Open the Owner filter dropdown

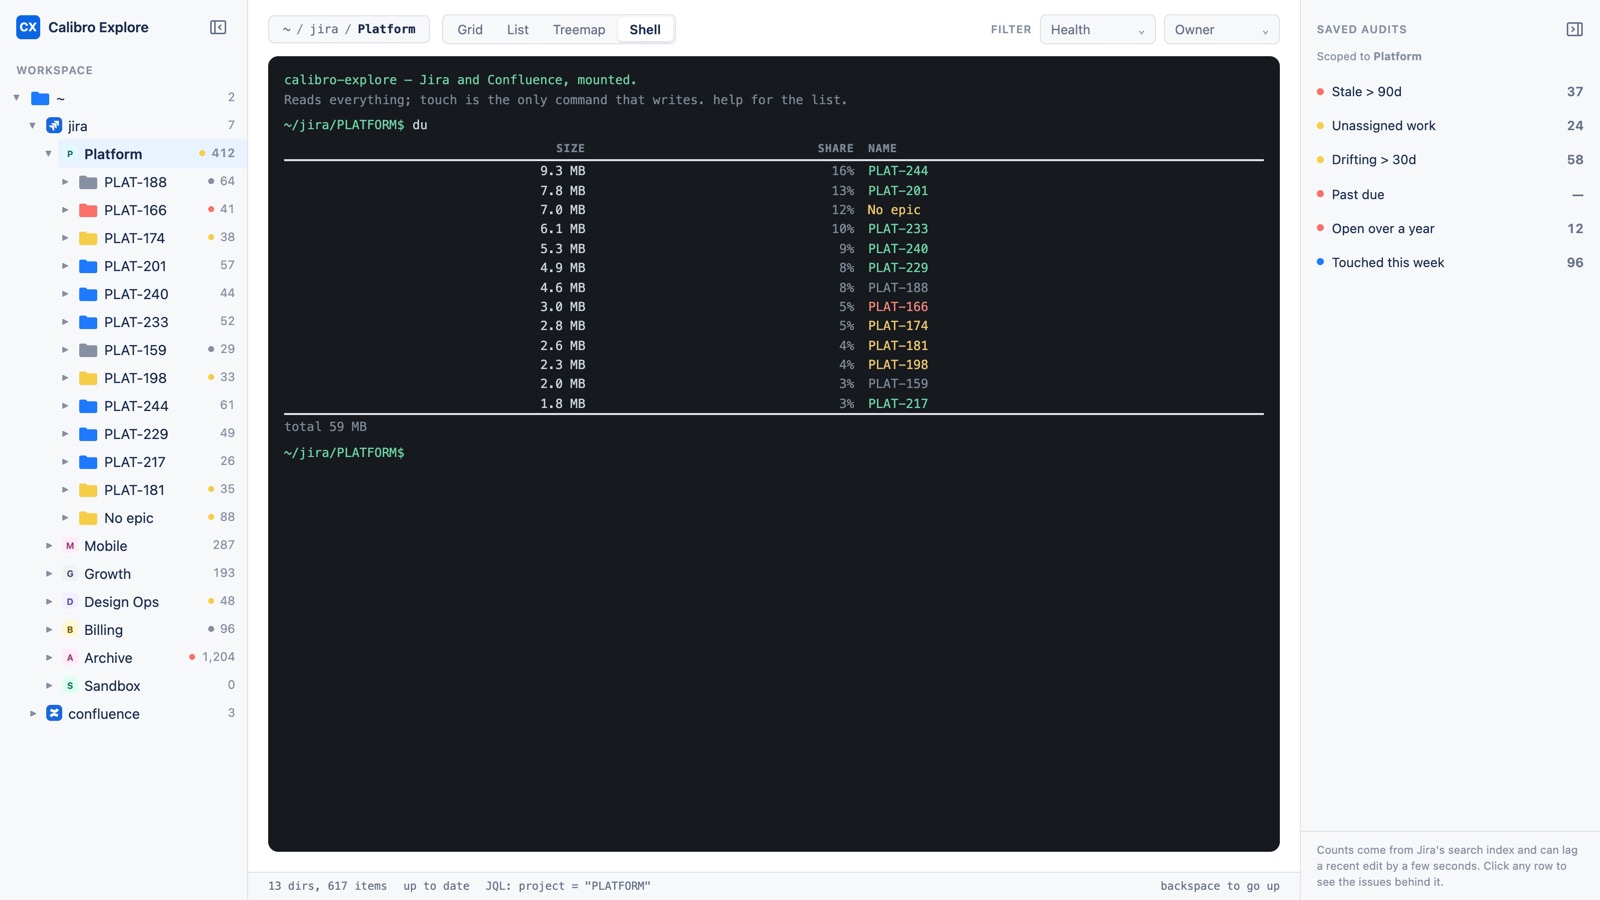(x=1221, y=30)
